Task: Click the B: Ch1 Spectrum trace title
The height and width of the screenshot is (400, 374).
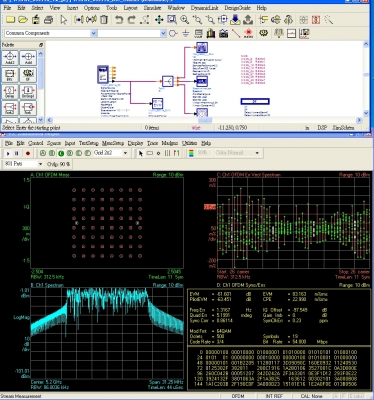Action: pos(47,285)
